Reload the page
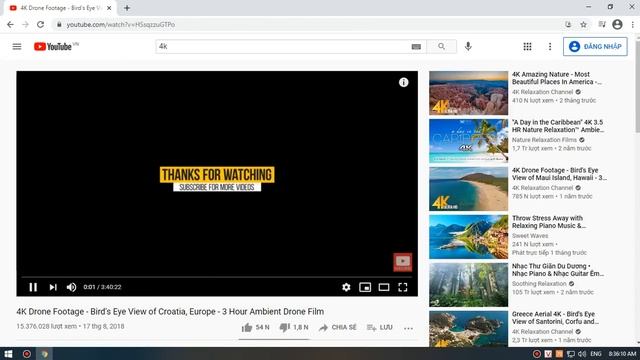This screenshot has width=640, height=360. pyautogui.click(x=40, y=24)
